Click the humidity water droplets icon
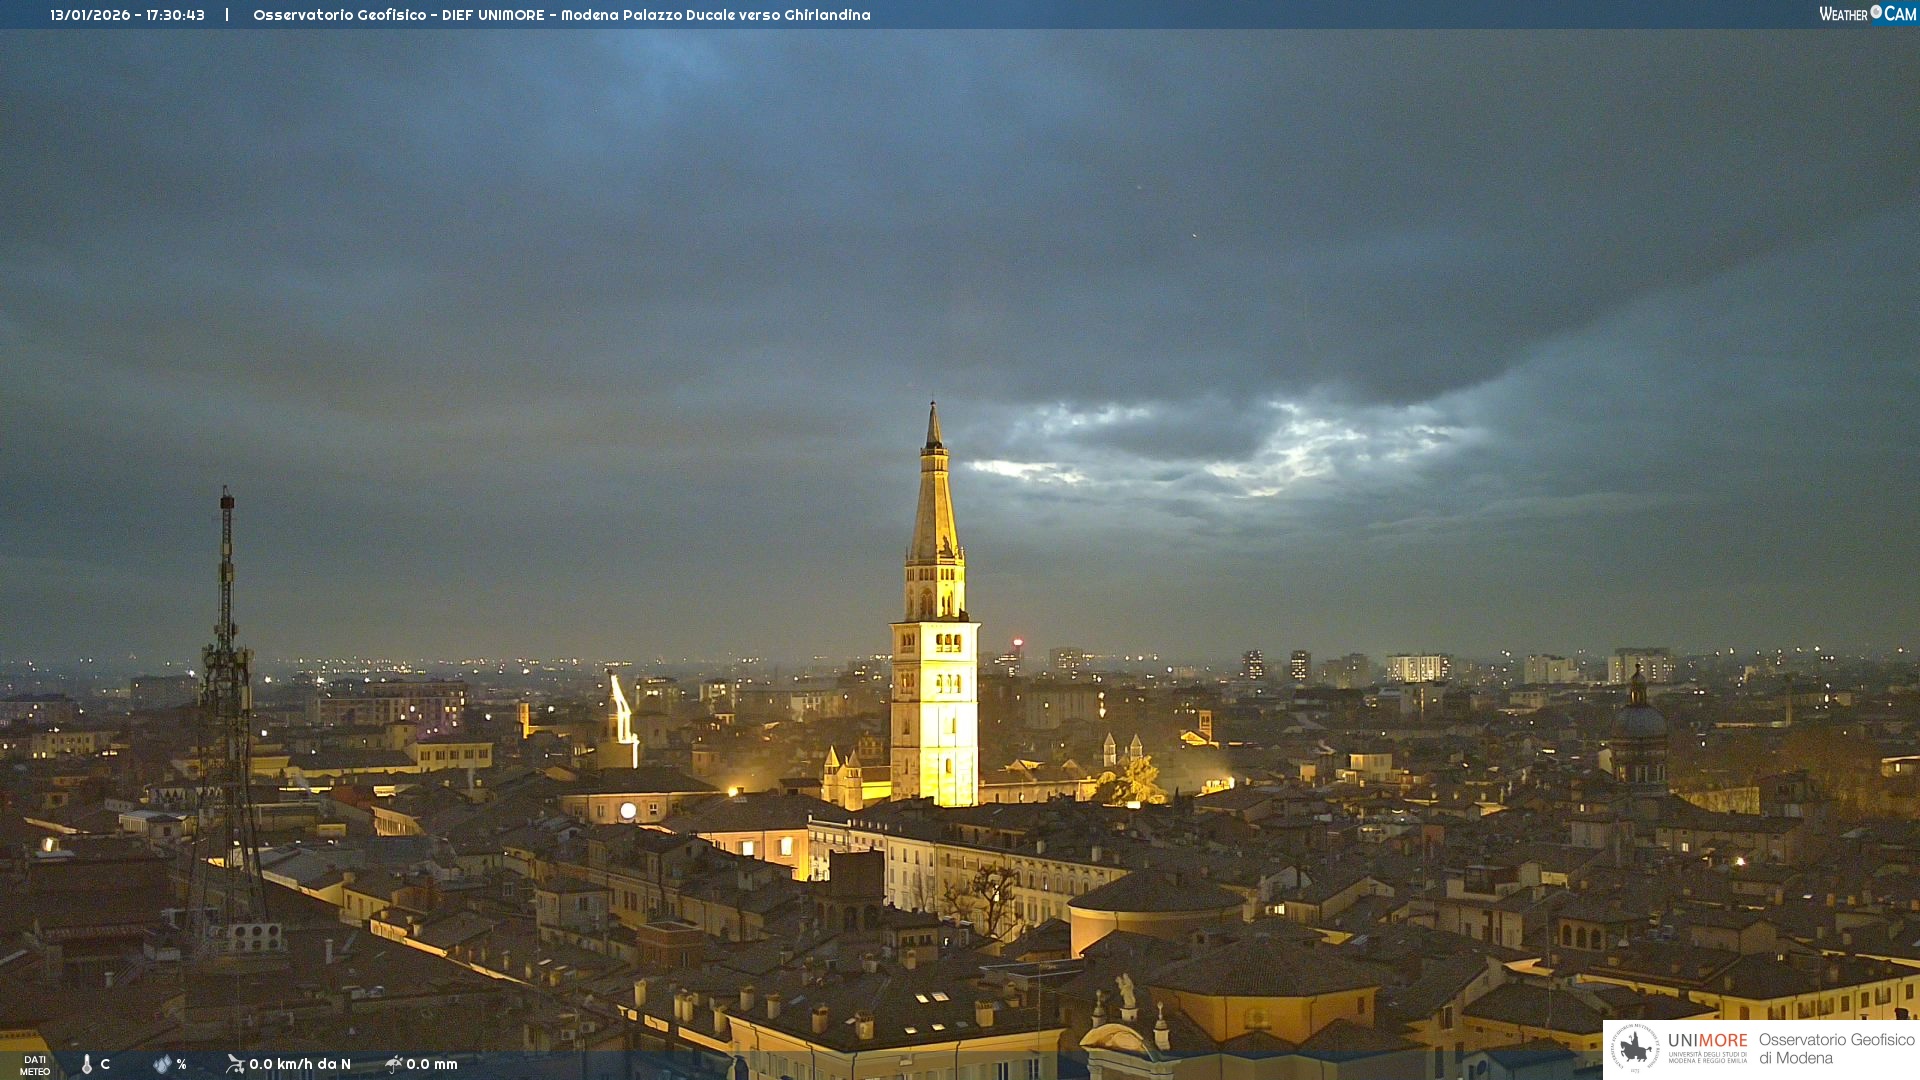The height and width of the screenshot is (1080, 1920). tap(162, 1065)
